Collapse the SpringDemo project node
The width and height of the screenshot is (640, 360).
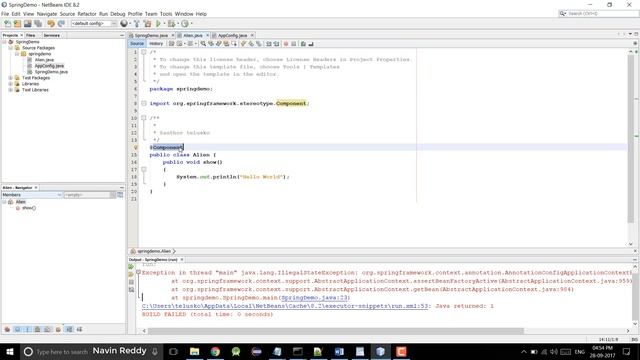coord(4,42)
